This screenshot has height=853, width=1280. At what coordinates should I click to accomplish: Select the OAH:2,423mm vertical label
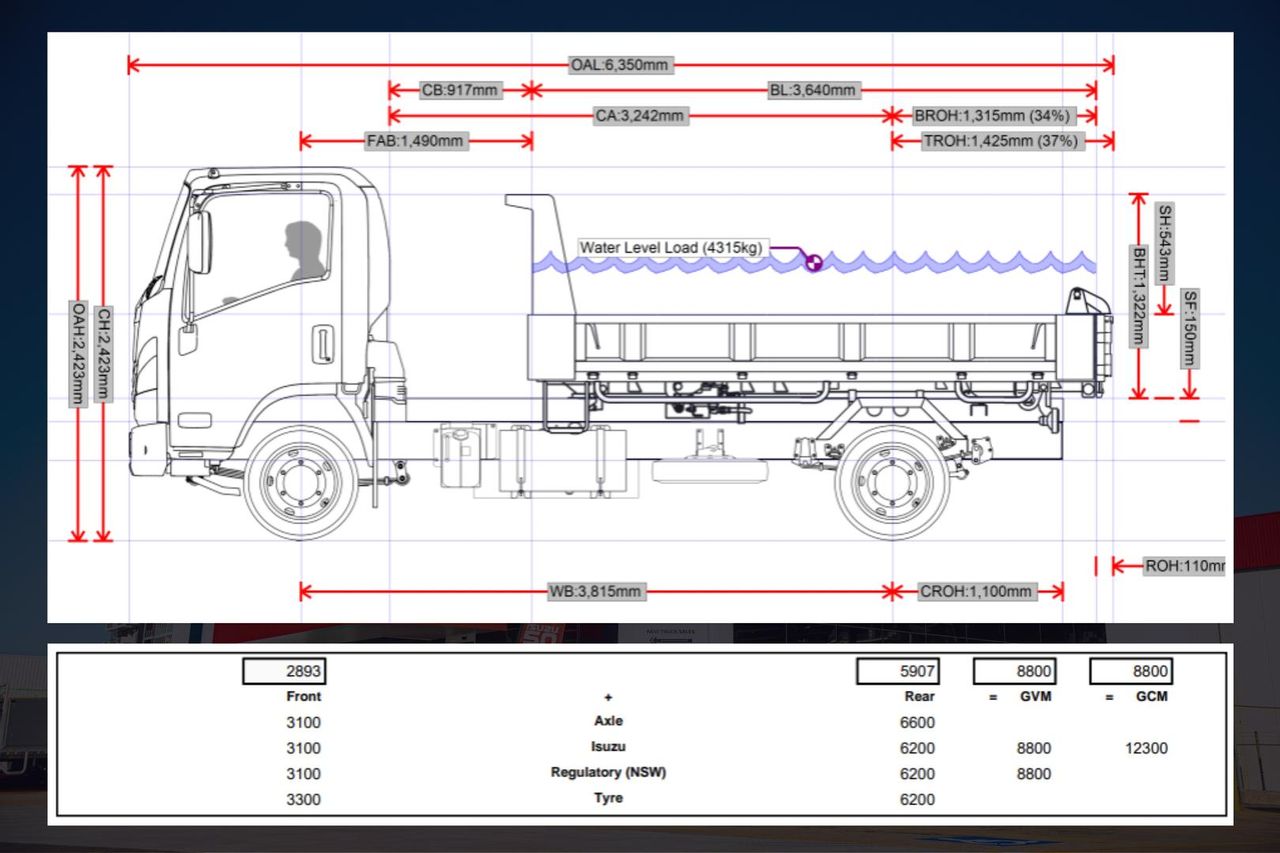tap(77, 353)
